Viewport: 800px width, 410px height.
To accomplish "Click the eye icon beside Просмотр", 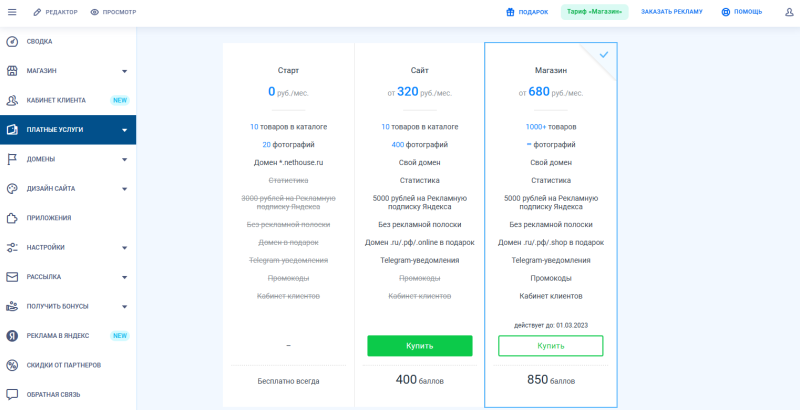I will pyautogui.click(x=94, y=12).
